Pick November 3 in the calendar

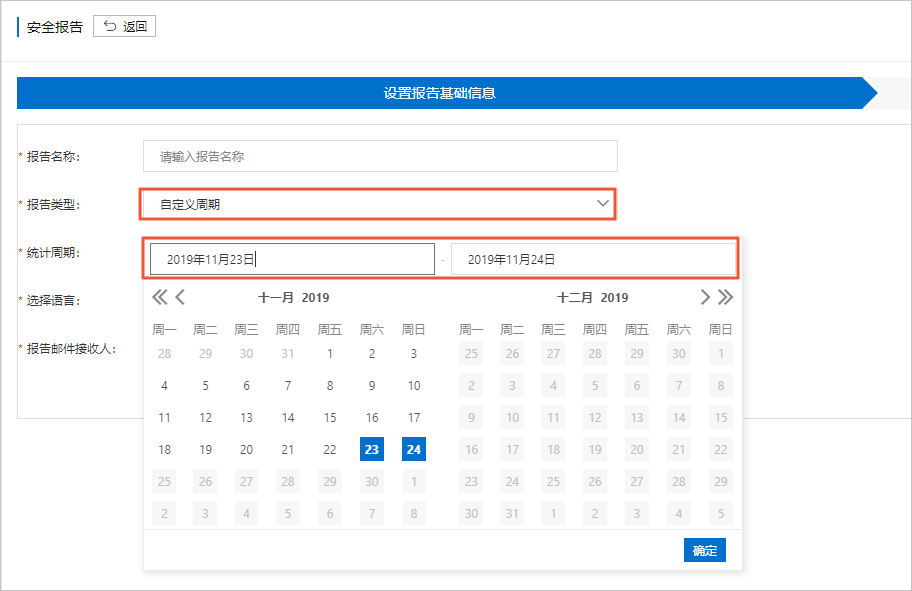pyautogui.click(x=414, y=353)
